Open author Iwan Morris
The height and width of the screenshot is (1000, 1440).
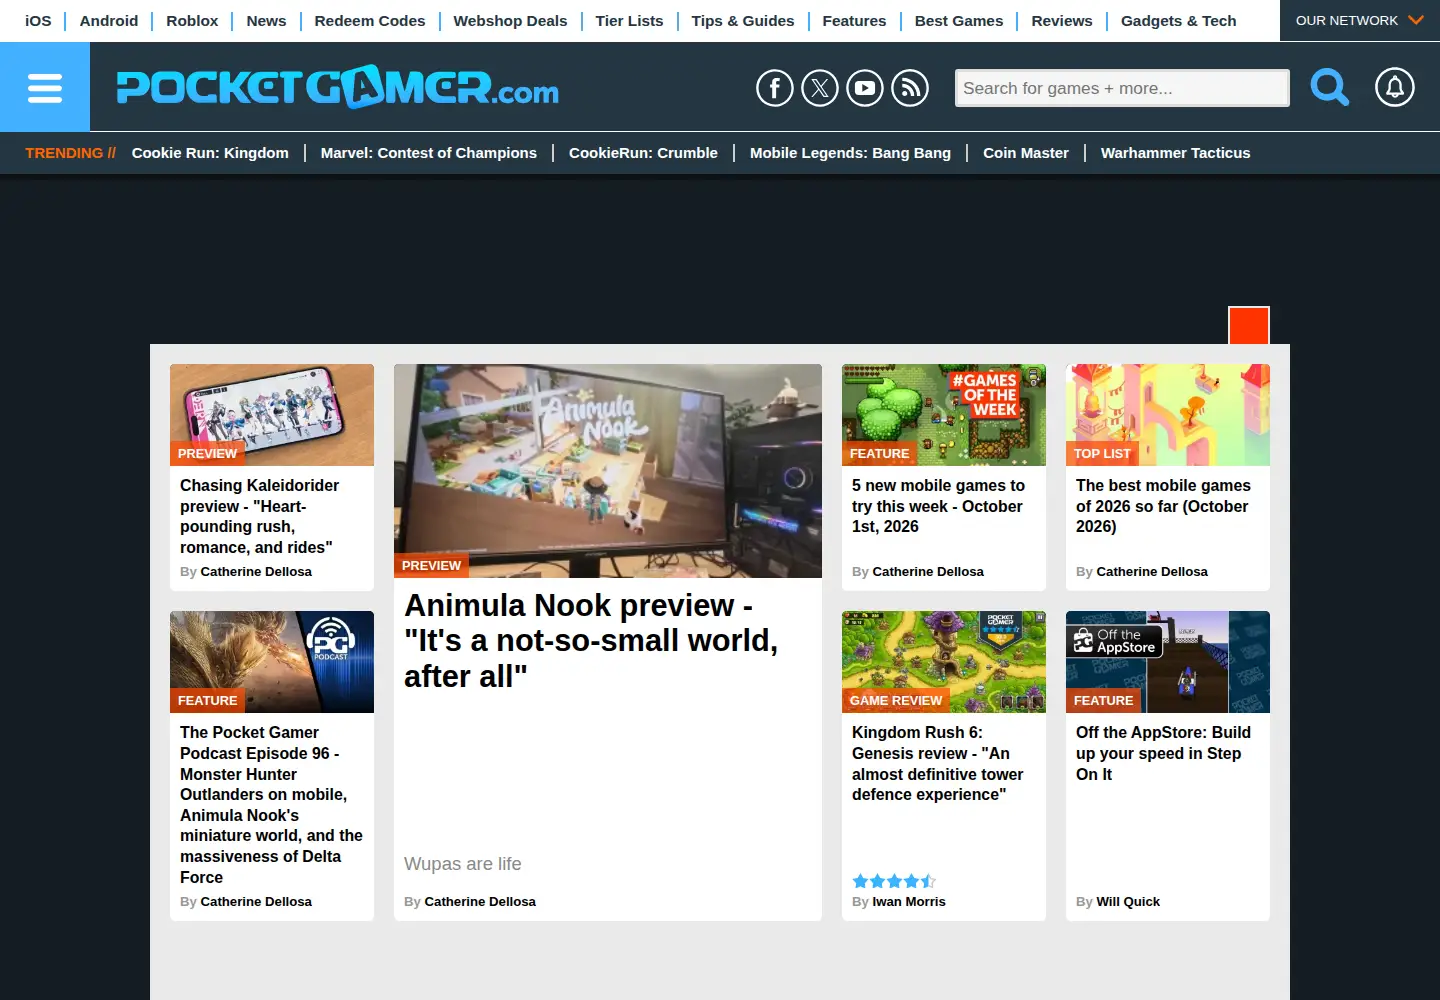(909, 901)
